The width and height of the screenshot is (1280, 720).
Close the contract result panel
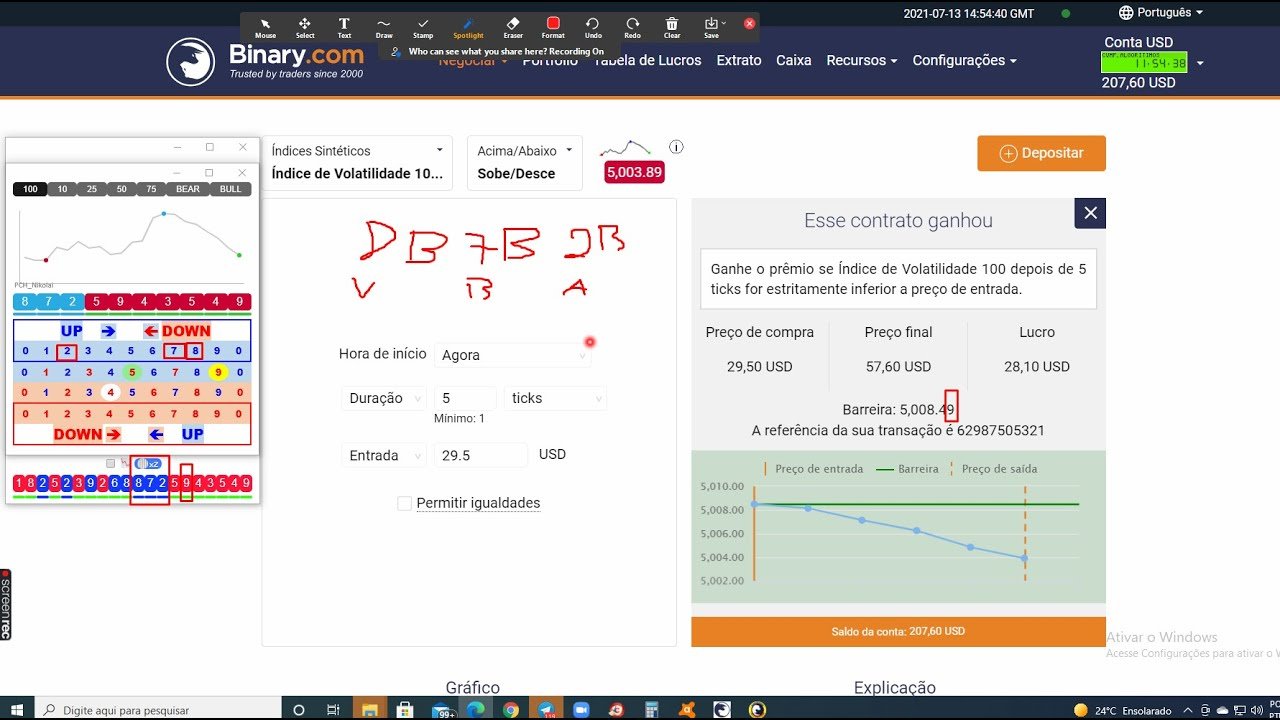(x=1090, y=213)
